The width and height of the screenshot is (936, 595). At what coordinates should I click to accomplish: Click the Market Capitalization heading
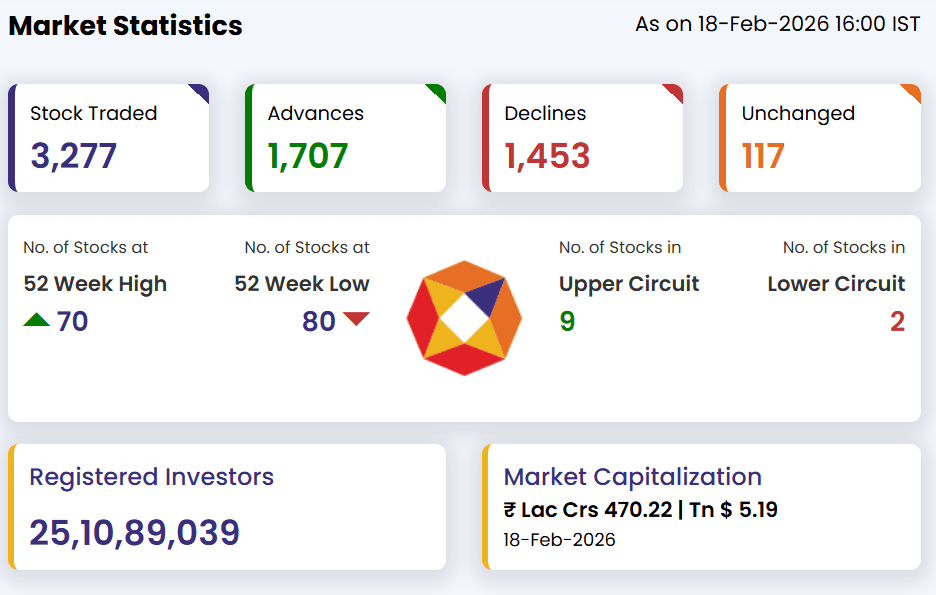pyautogui.click(x=632, y=477)
